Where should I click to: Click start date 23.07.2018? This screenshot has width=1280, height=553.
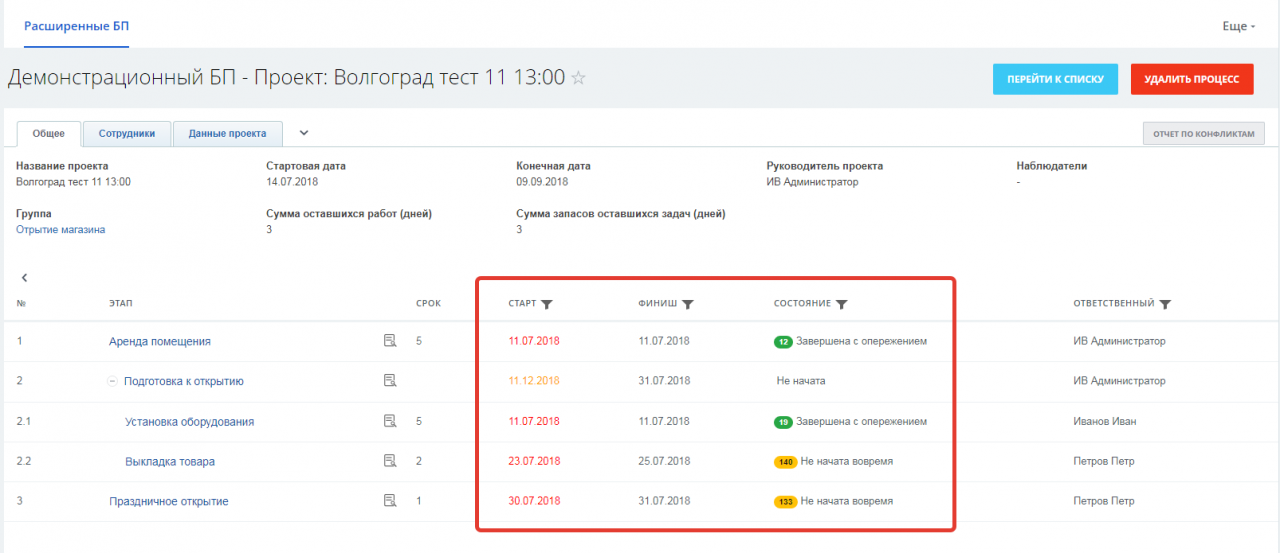click(534, 461)
